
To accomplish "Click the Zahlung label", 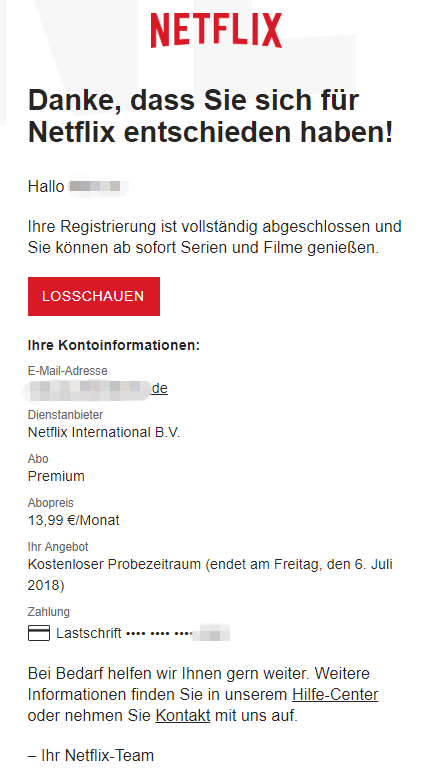I will (x=49, y=612).
